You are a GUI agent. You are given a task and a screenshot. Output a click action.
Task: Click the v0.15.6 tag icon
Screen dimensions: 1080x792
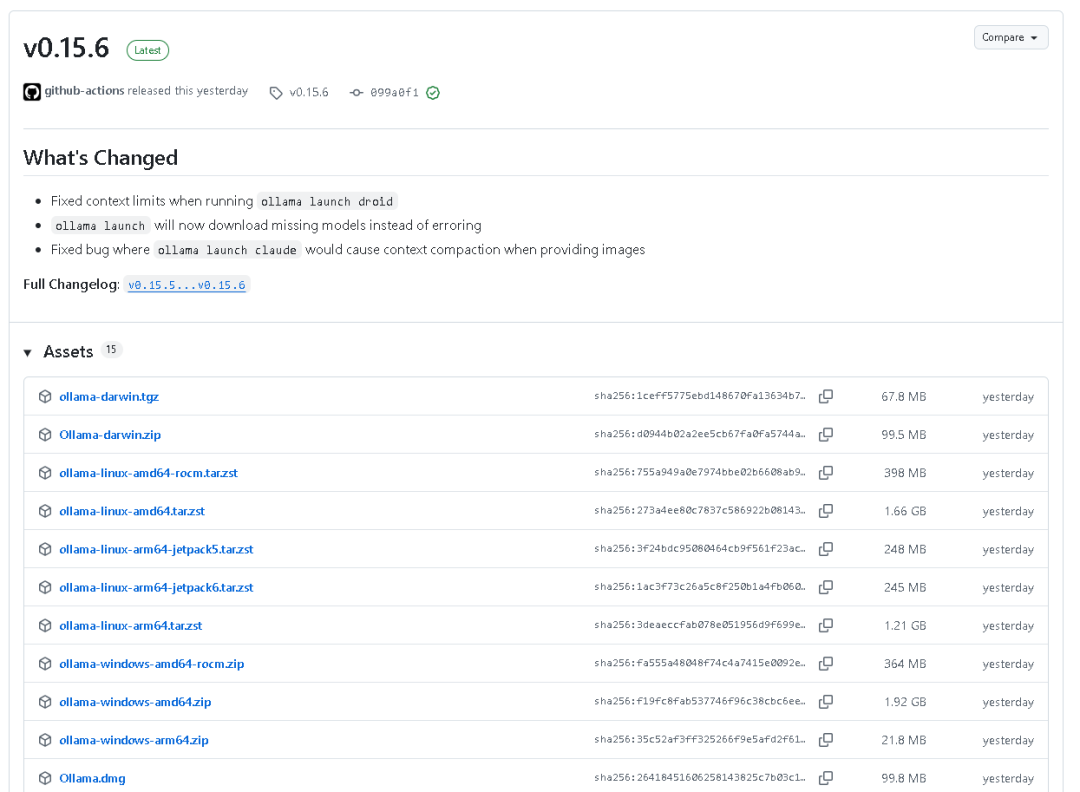click(x=276, y=93)
